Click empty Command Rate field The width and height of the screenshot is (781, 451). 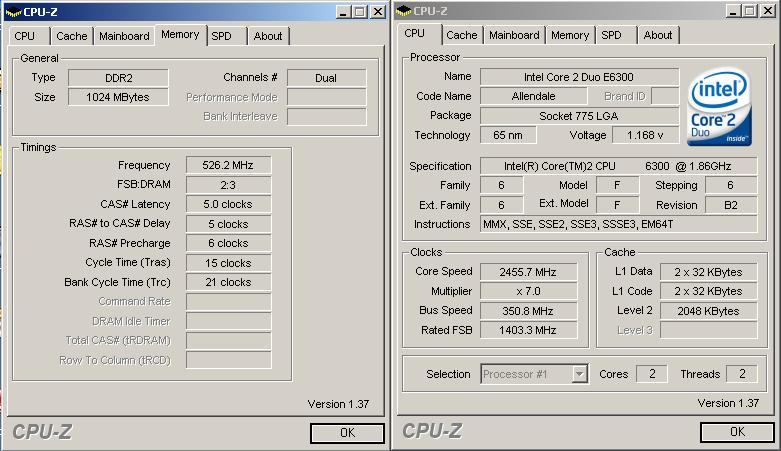pyautogui.click(x=228, y=301)
